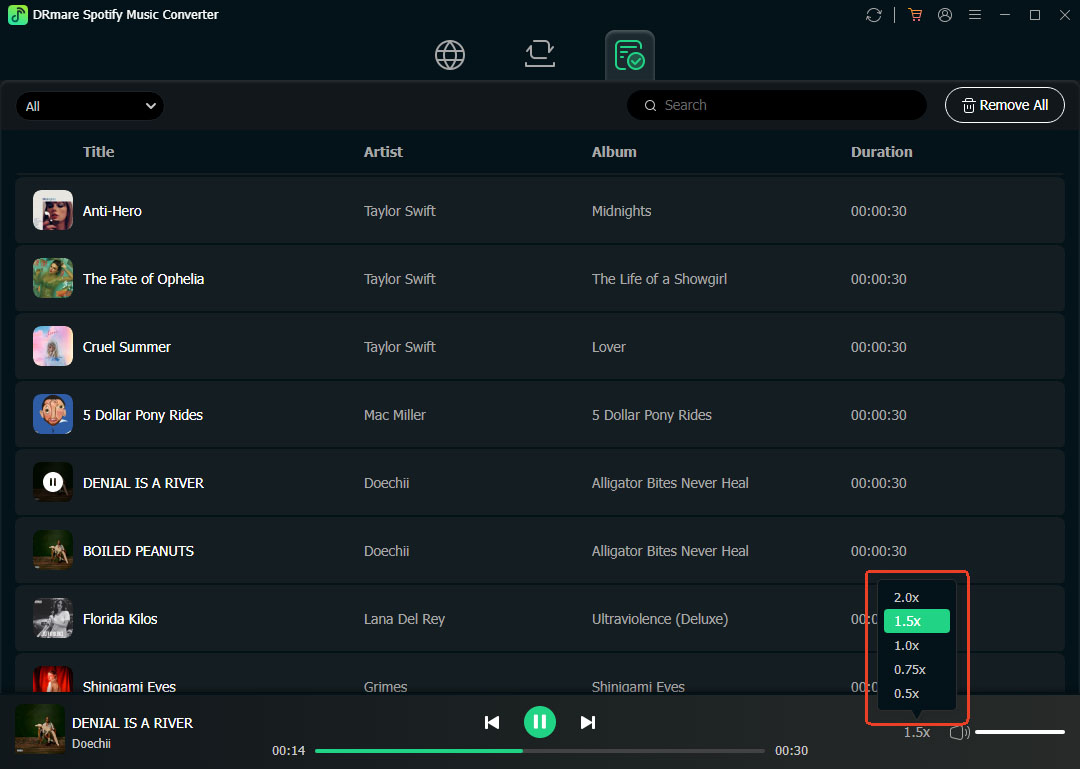Click the Cruel Summer album cover
This screenshot has width=1080, height=769.
[53, 346]
